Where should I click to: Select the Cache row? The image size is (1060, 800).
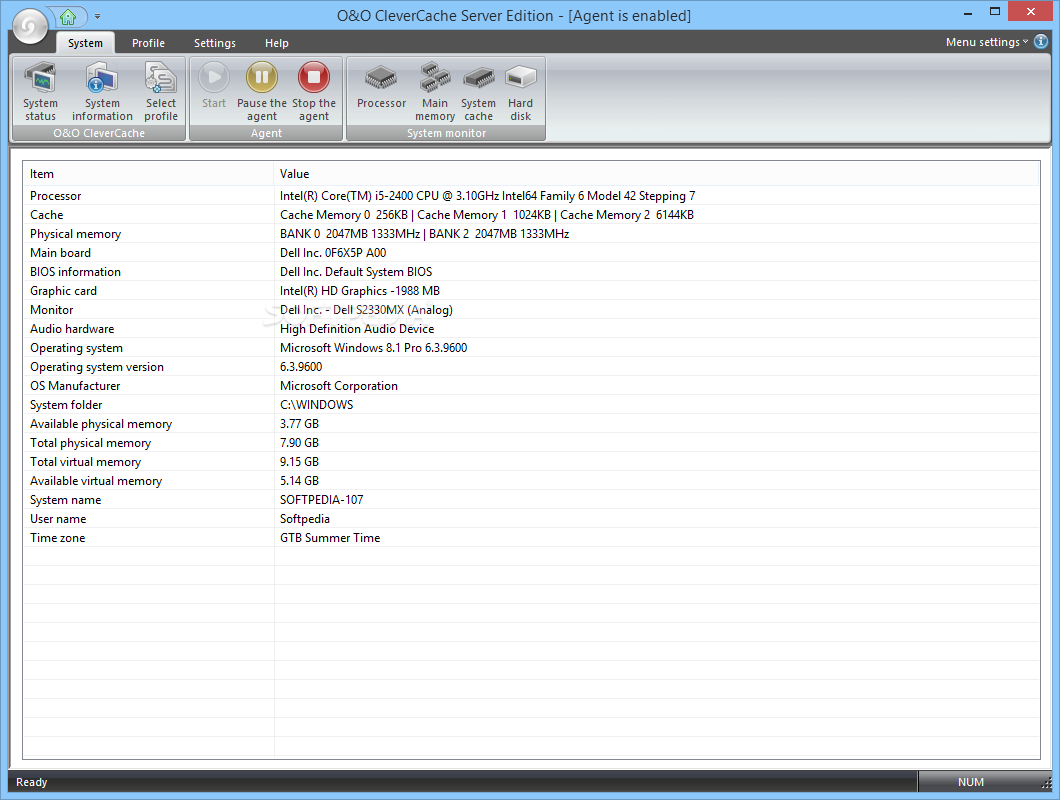[531, 214]
